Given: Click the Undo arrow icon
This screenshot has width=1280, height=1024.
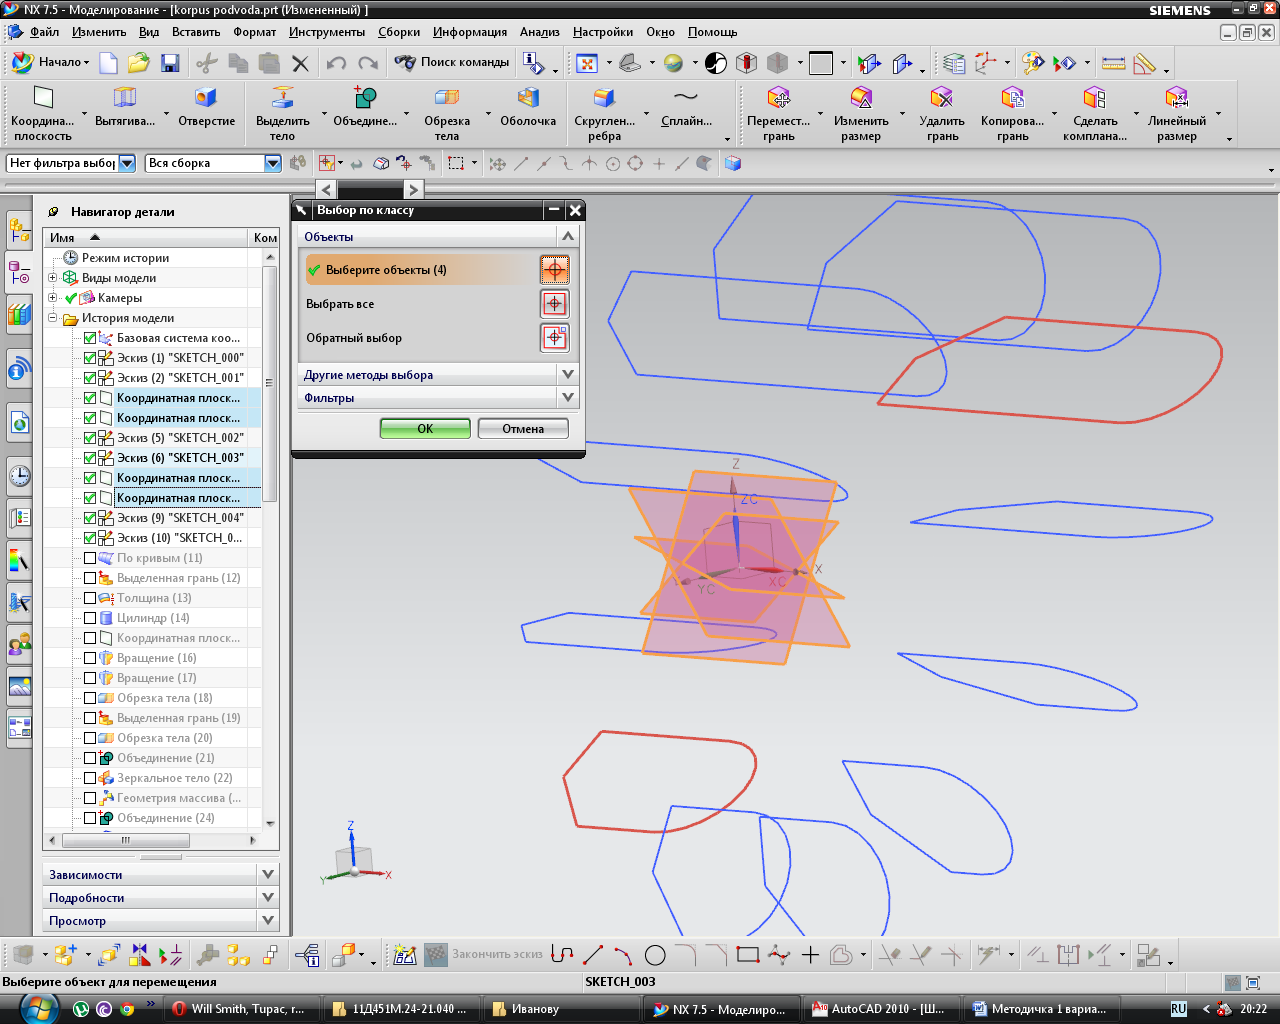Looking at the screenshot, I should click(x=336, y=63).
